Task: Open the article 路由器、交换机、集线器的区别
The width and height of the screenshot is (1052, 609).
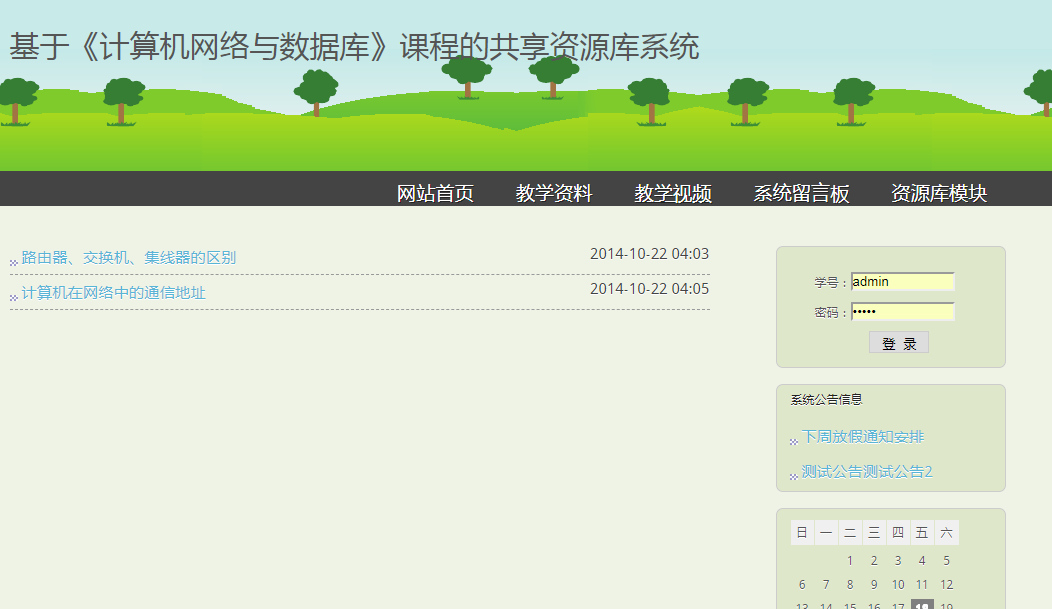Action: [x=128, y=257]
